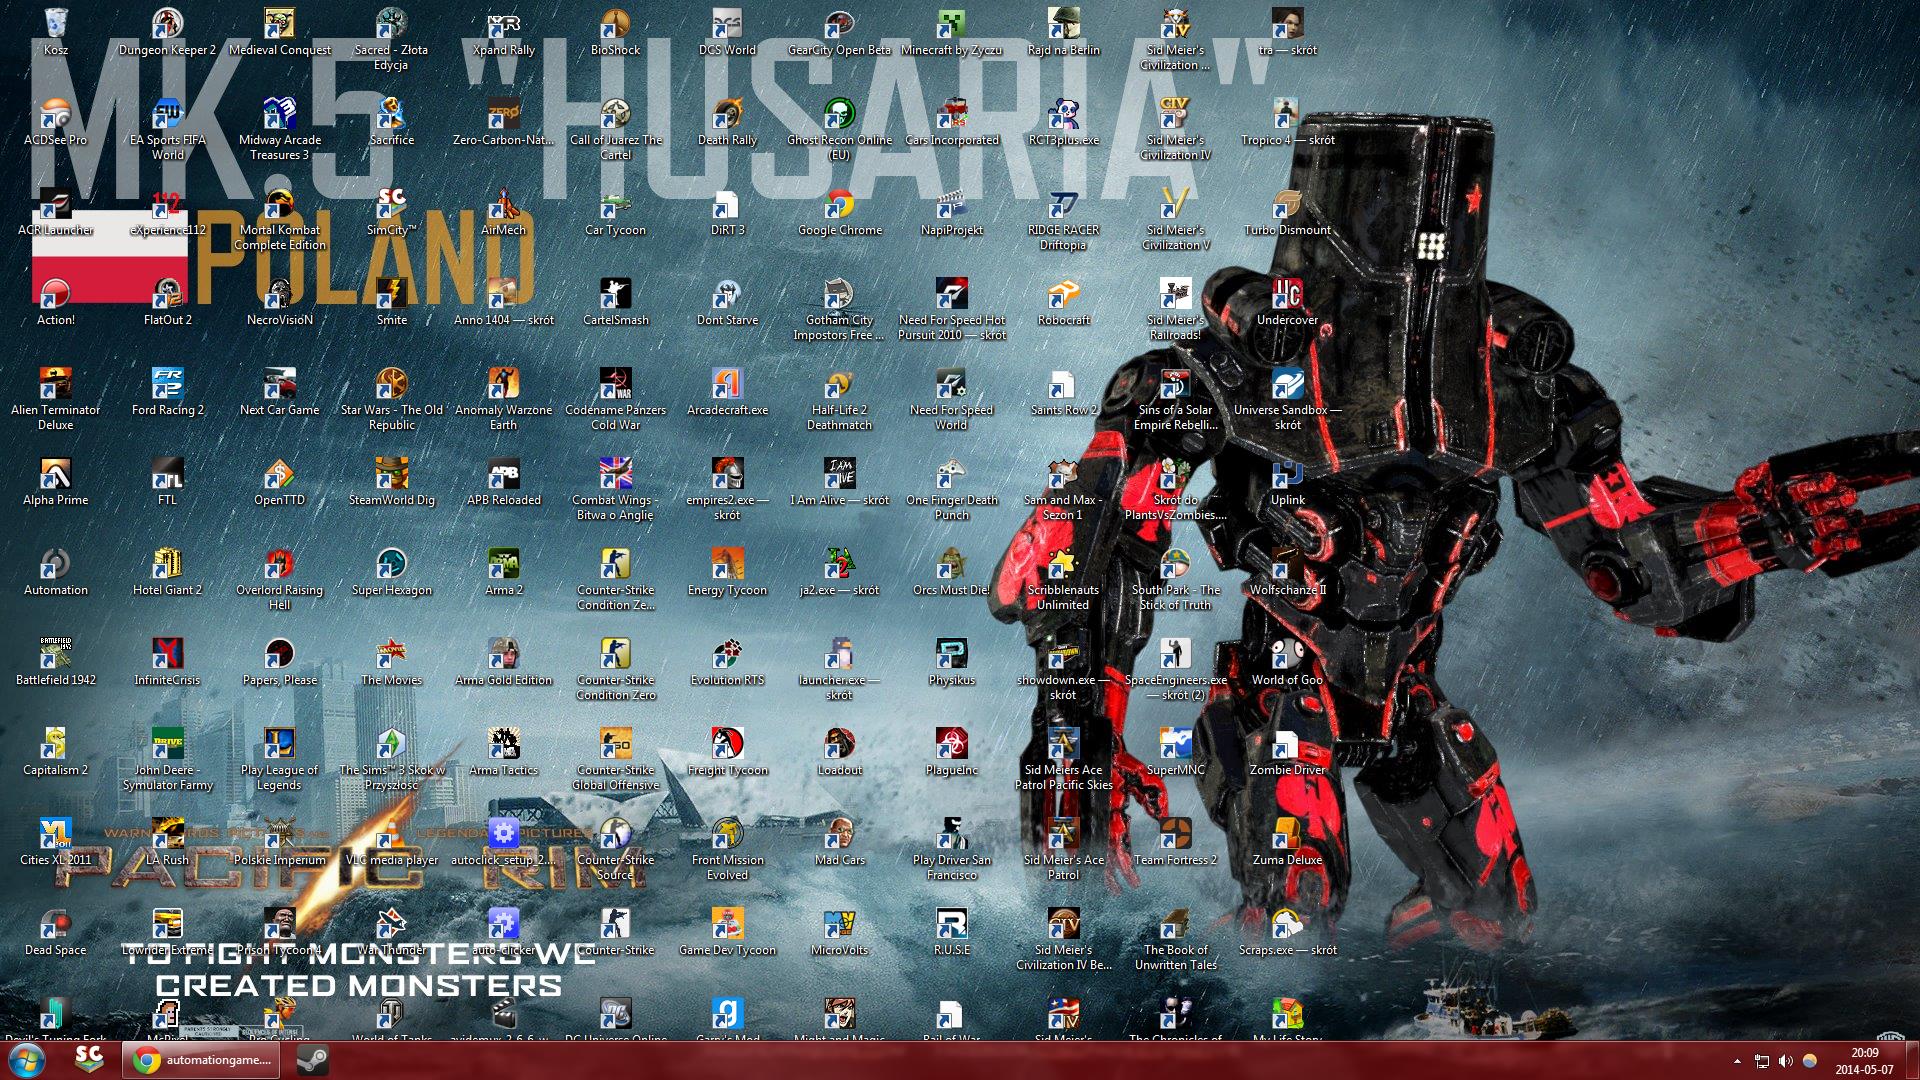
Task: Click the taskbar clock showing 20:09
Action: (x=1864, y=1061)
